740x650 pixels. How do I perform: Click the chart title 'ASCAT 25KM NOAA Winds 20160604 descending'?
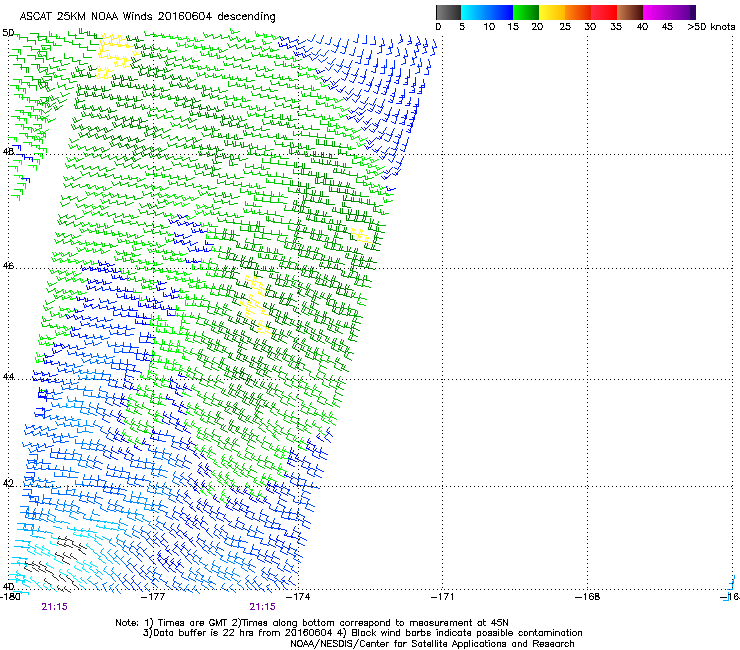[x=147, y=17]
